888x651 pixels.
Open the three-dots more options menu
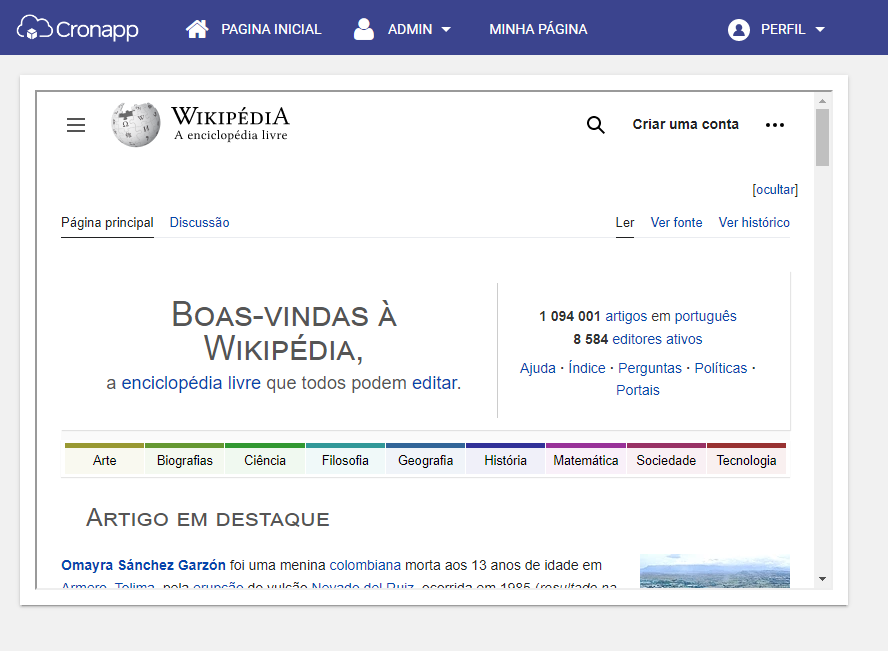point(775,125)
